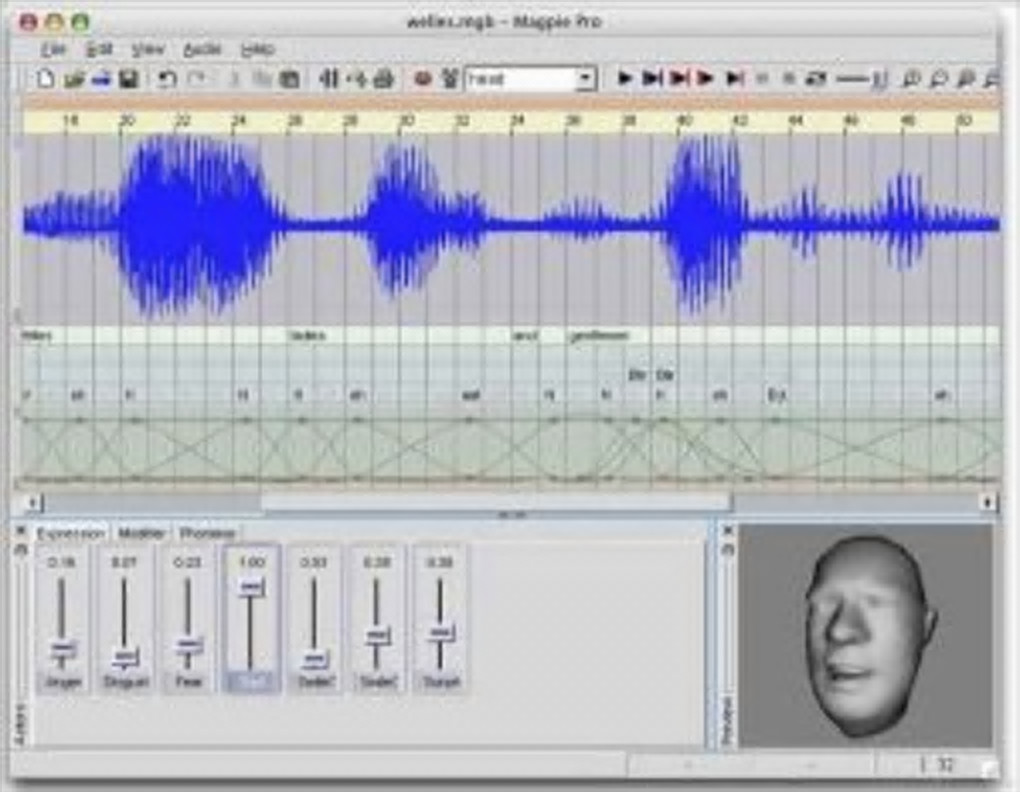
Task: Paste using the clipboard icon
Action: (289, 79)
